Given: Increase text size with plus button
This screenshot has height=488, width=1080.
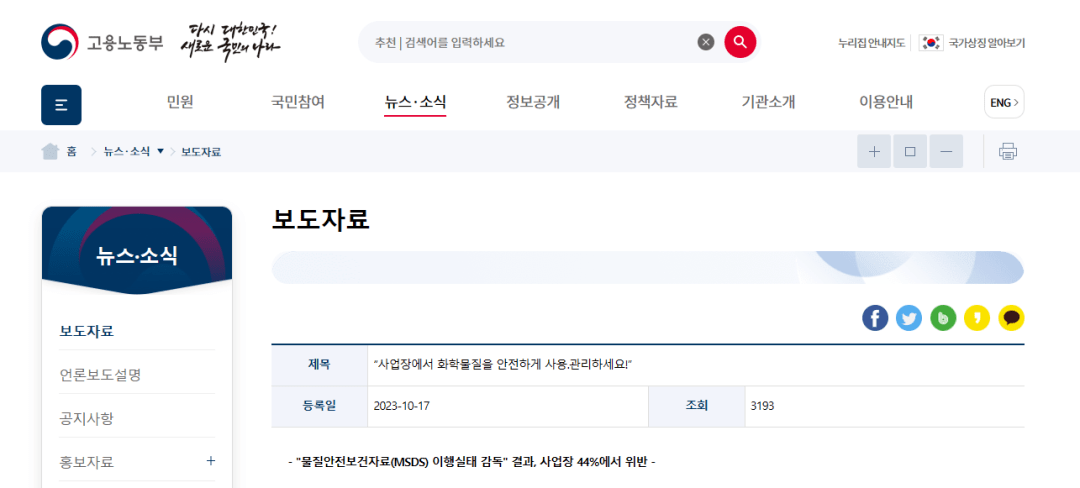Looking at the screenshot, I should pyautogui.click(x=874, y=151).
